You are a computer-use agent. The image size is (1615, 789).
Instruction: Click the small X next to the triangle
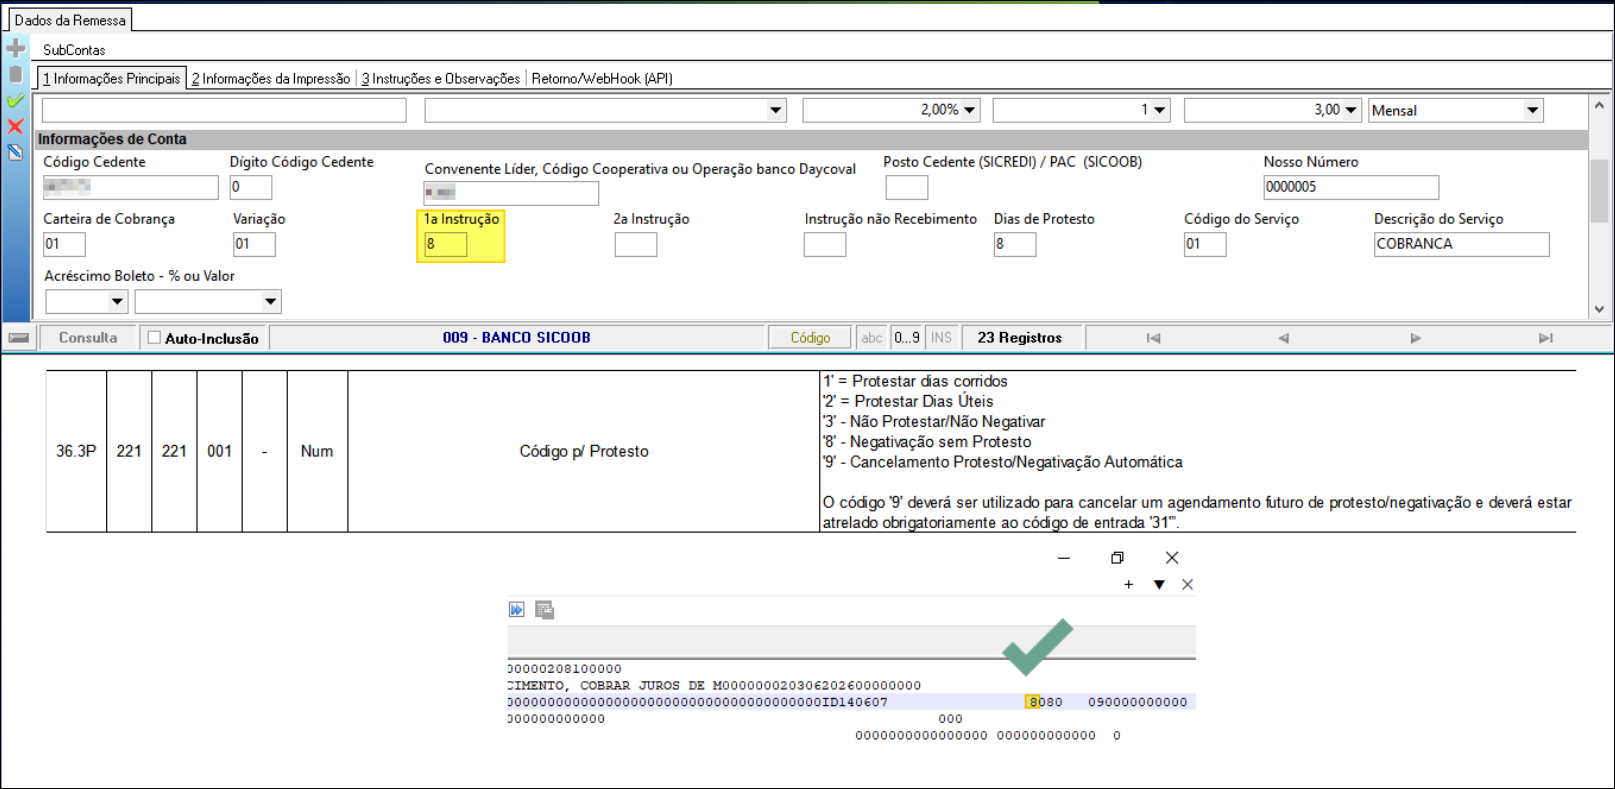pos(1187,585)
